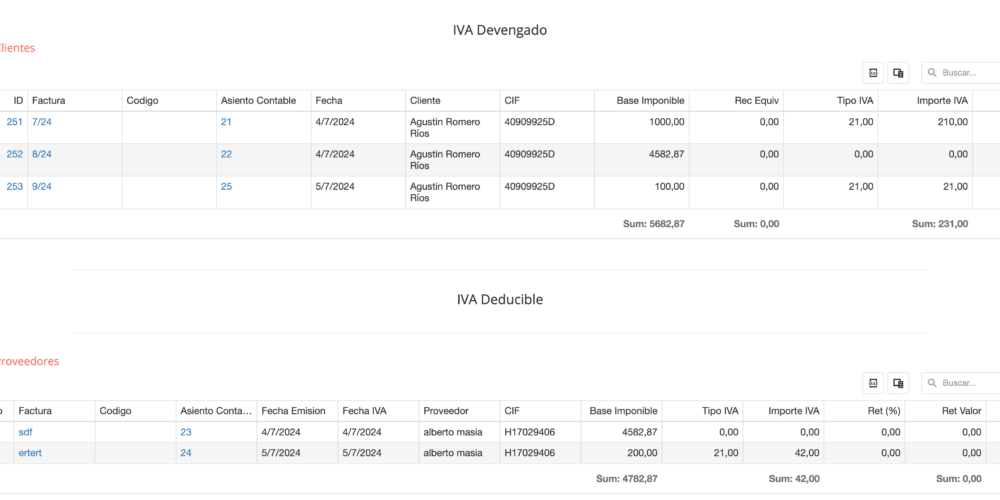This screenshot has height=500, width=1000.
Task: Sort by the Asiento Contable column in the Clientes table
Action: pos(263,101)
